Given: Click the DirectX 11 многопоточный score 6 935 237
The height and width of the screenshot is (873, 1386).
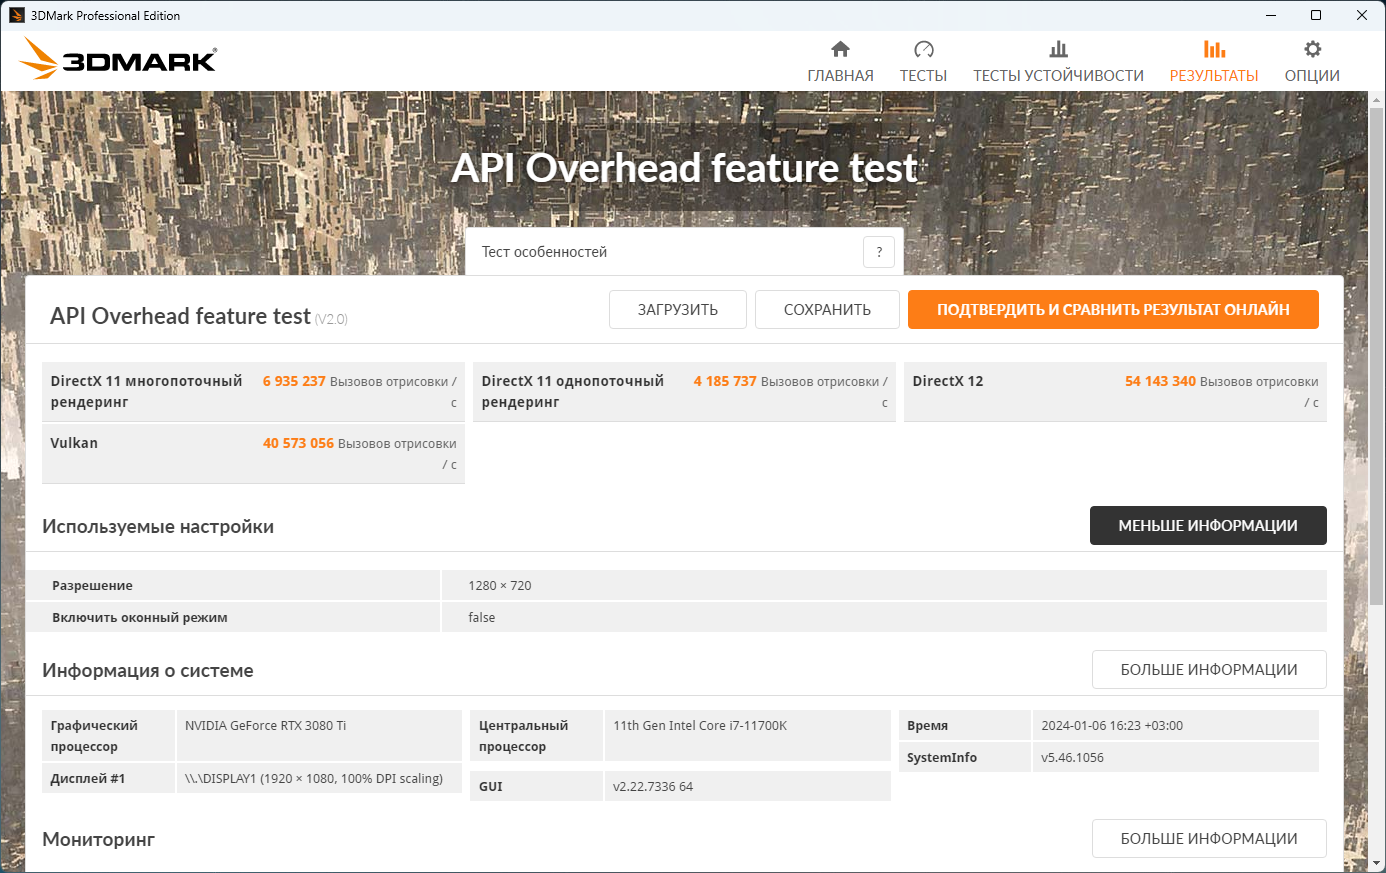Looking at the screenshot, I should click(294, 381).
